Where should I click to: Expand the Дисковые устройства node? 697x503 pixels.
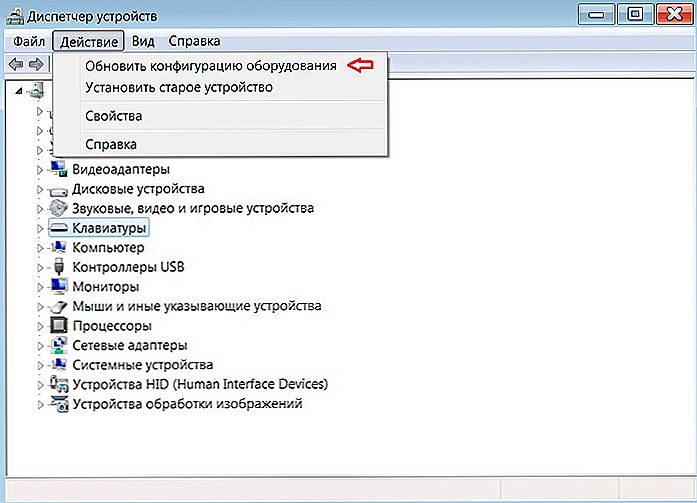40,189
